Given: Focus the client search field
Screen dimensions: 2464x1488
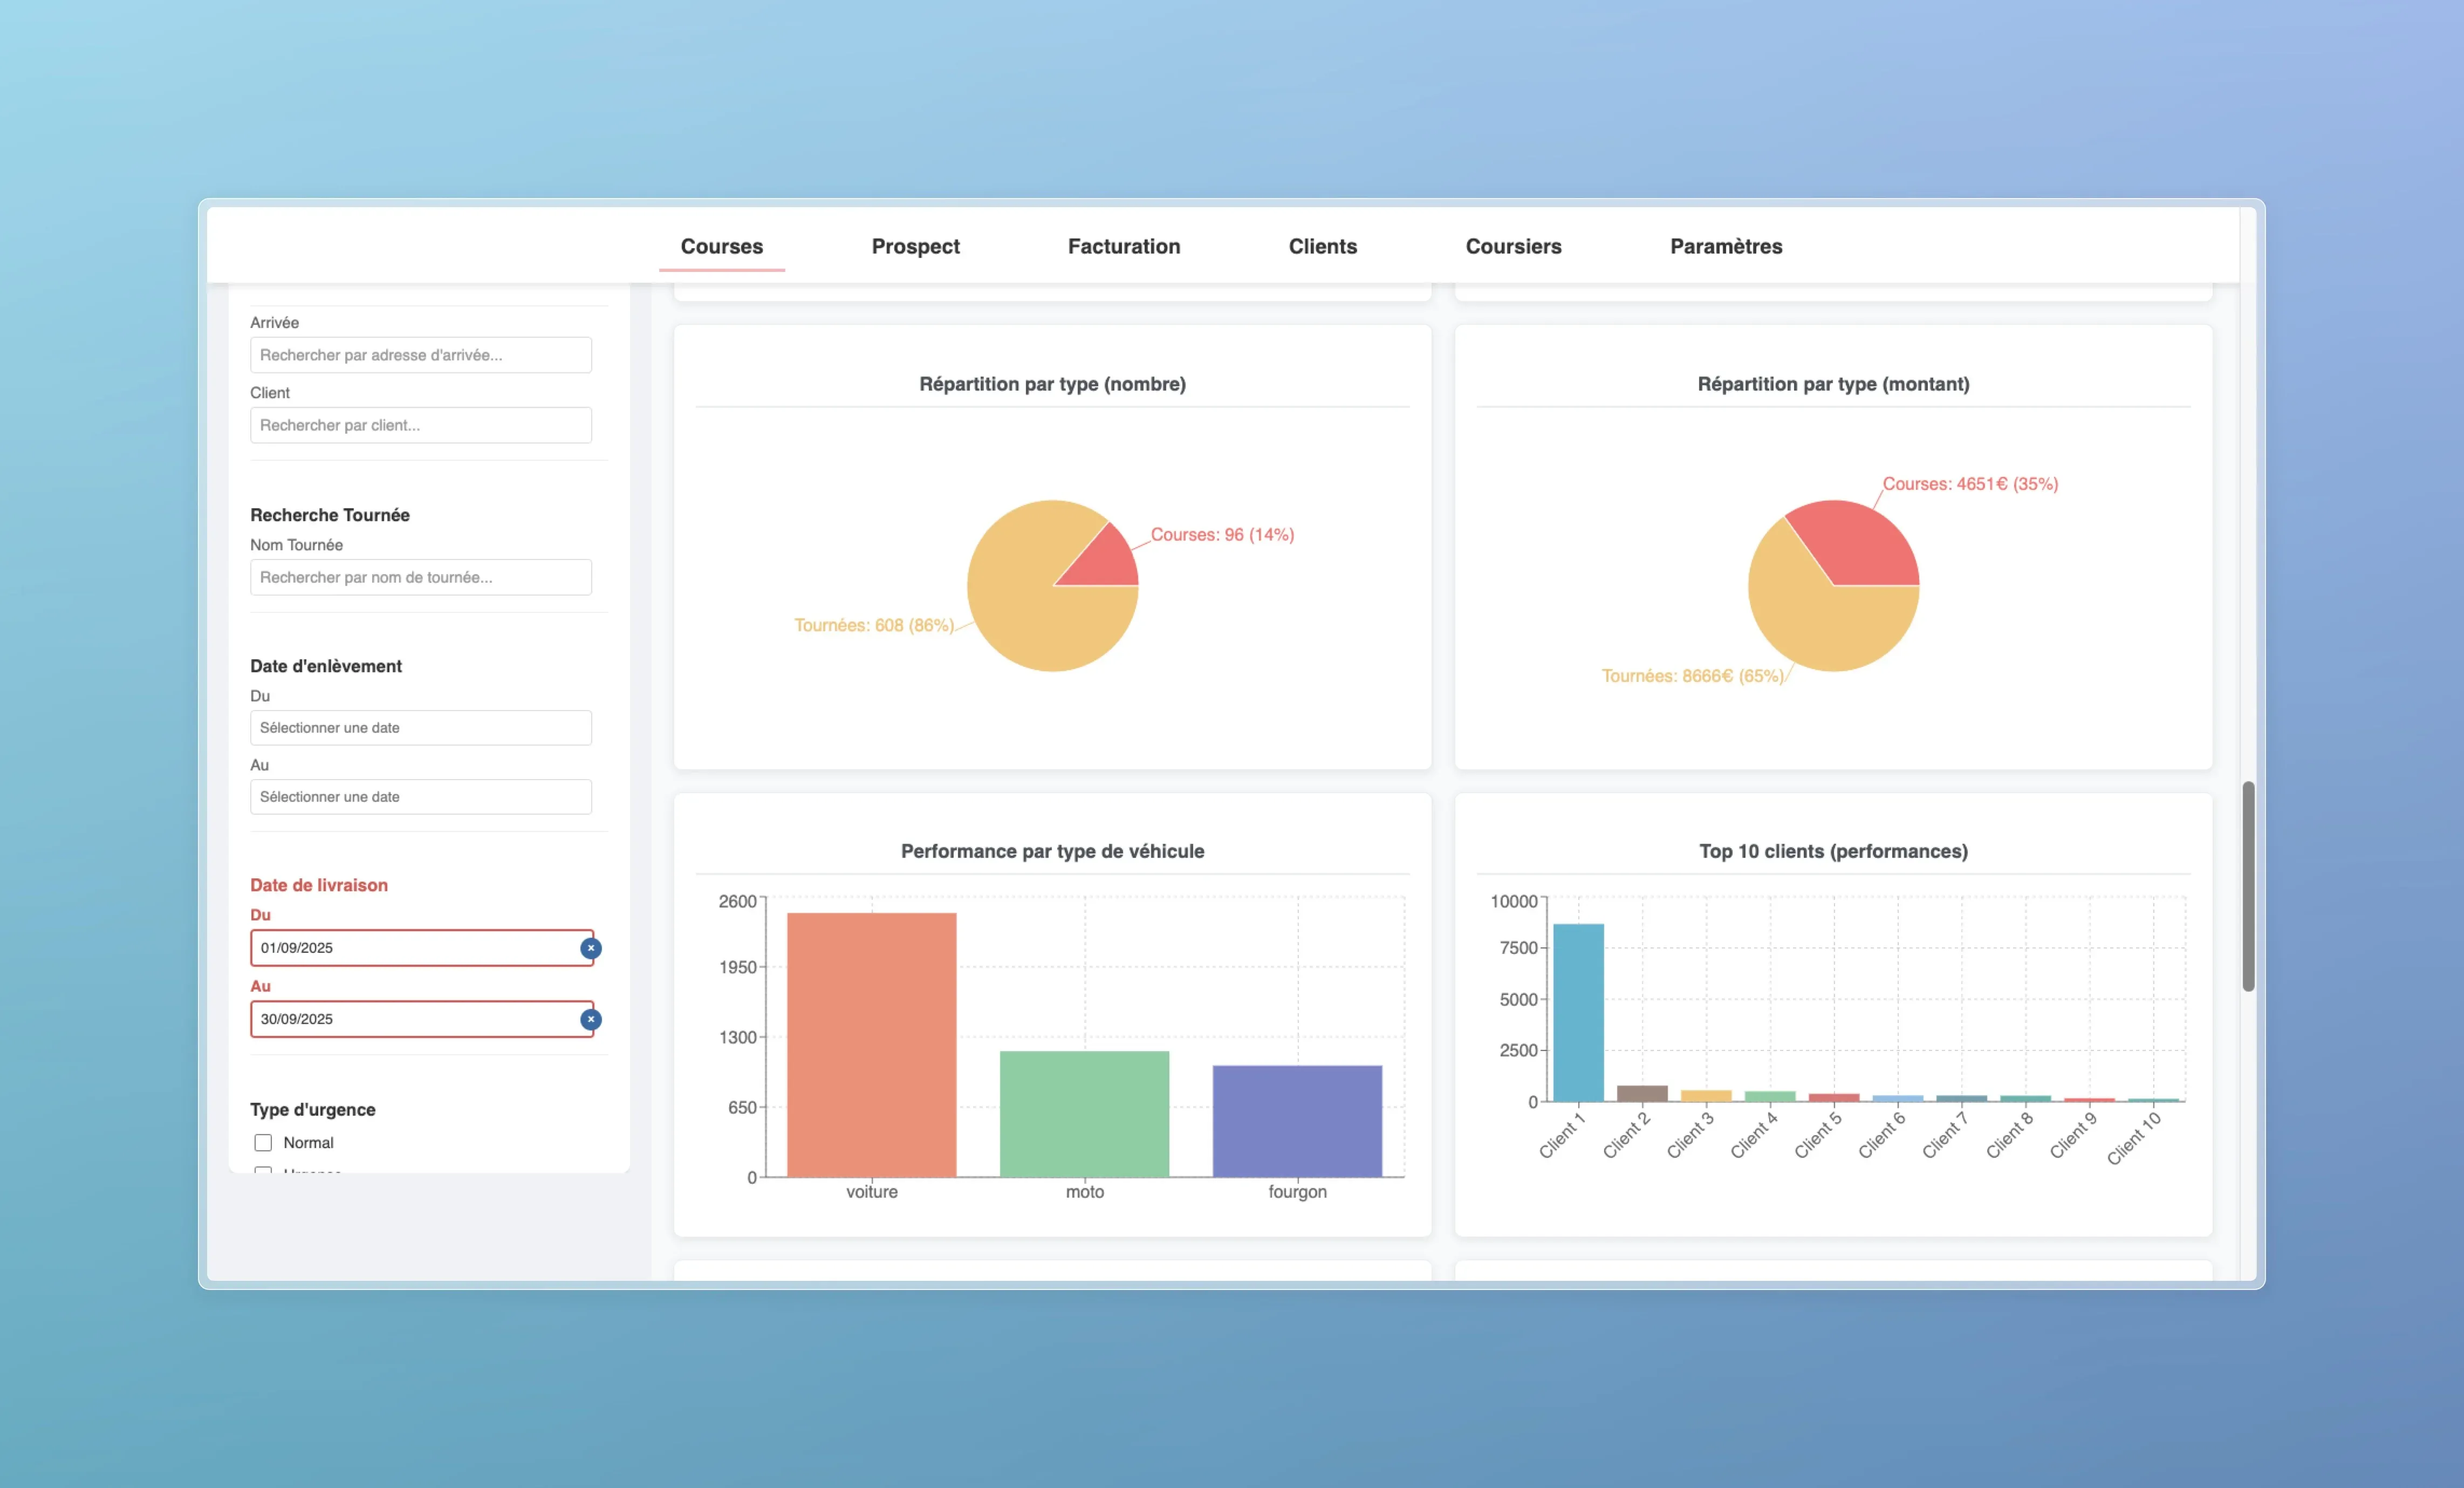Looking at the screenshot, I should tap(420, 425).
